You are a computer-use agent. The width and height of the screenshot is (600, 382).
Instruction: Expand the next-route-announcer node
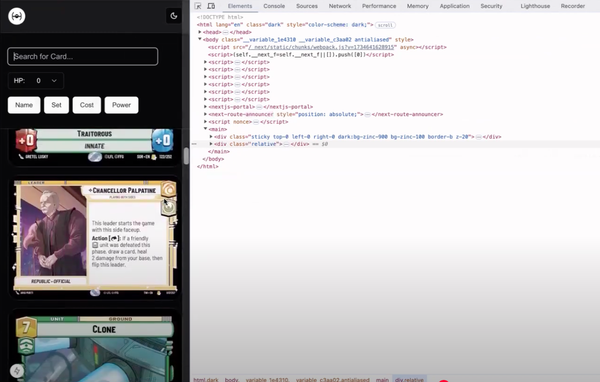pos(205,114)
